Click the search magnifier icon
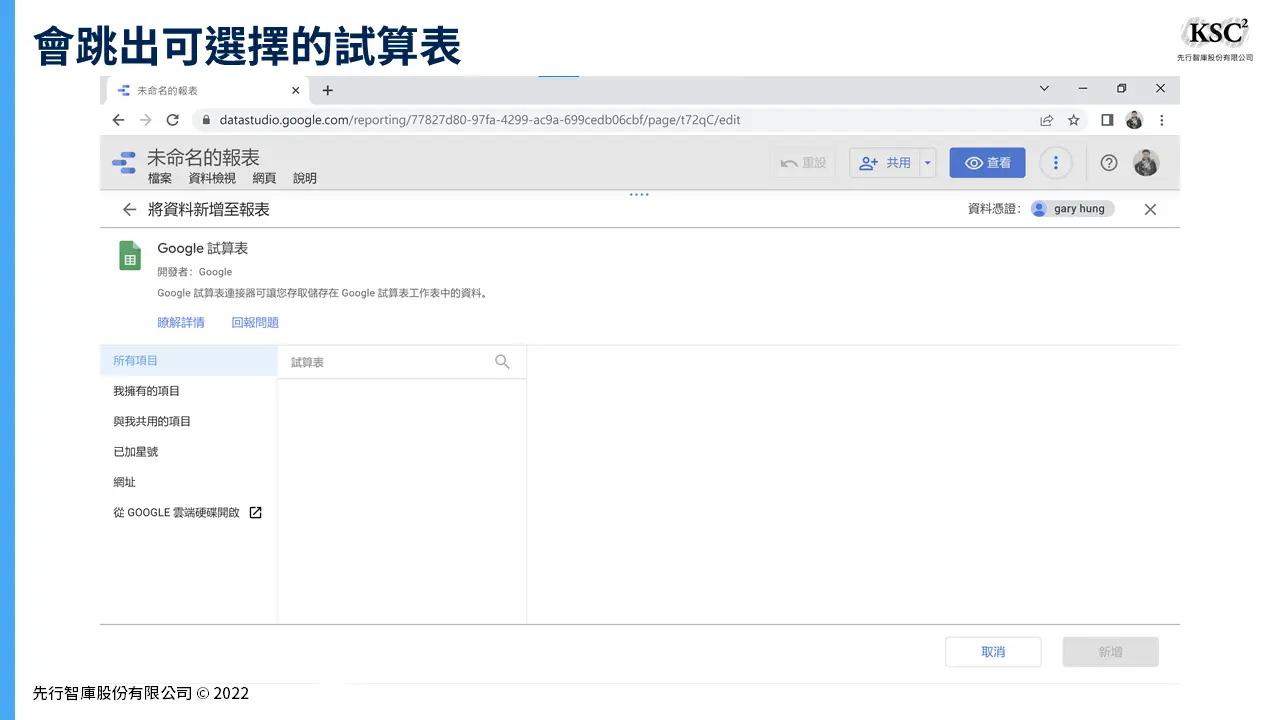The height and width of the screenshot is (720, 1280). tap(503, 362)
